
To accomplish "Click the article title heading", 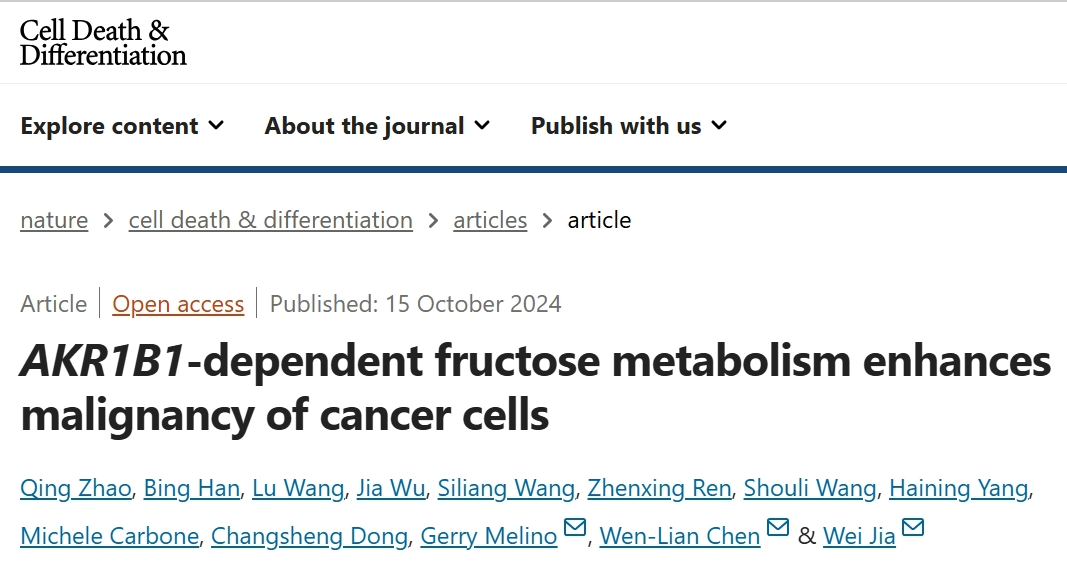I will point(536,388).
